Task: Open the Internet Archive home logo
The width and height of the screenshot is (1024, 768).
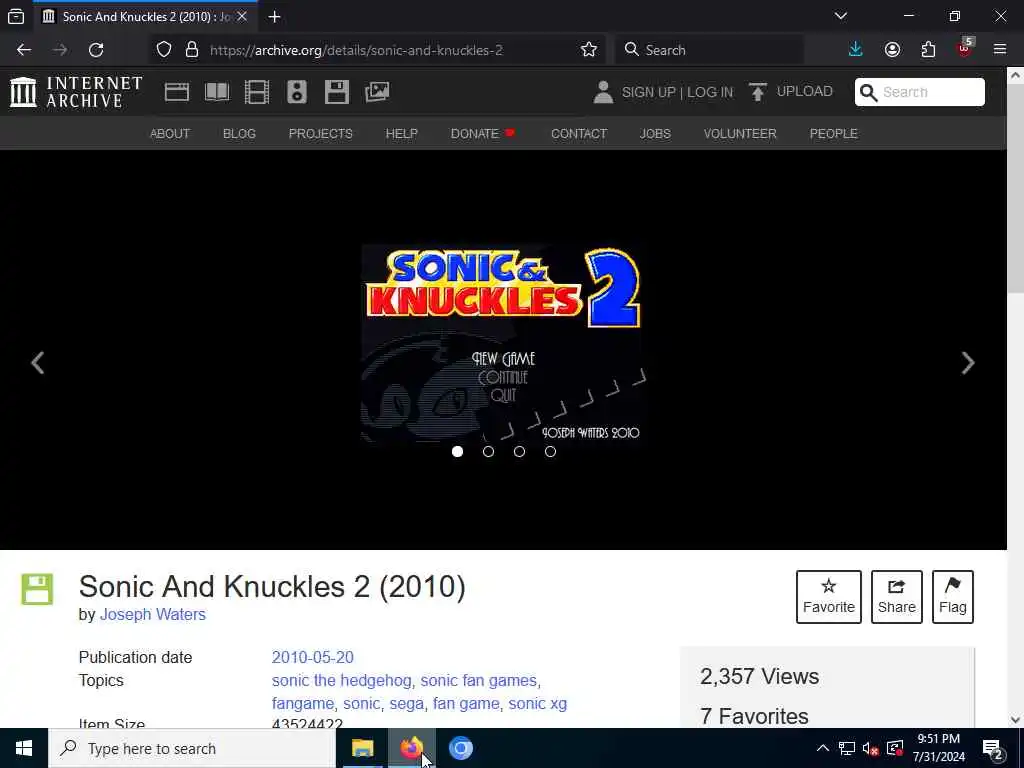Action: pos(76,91)
